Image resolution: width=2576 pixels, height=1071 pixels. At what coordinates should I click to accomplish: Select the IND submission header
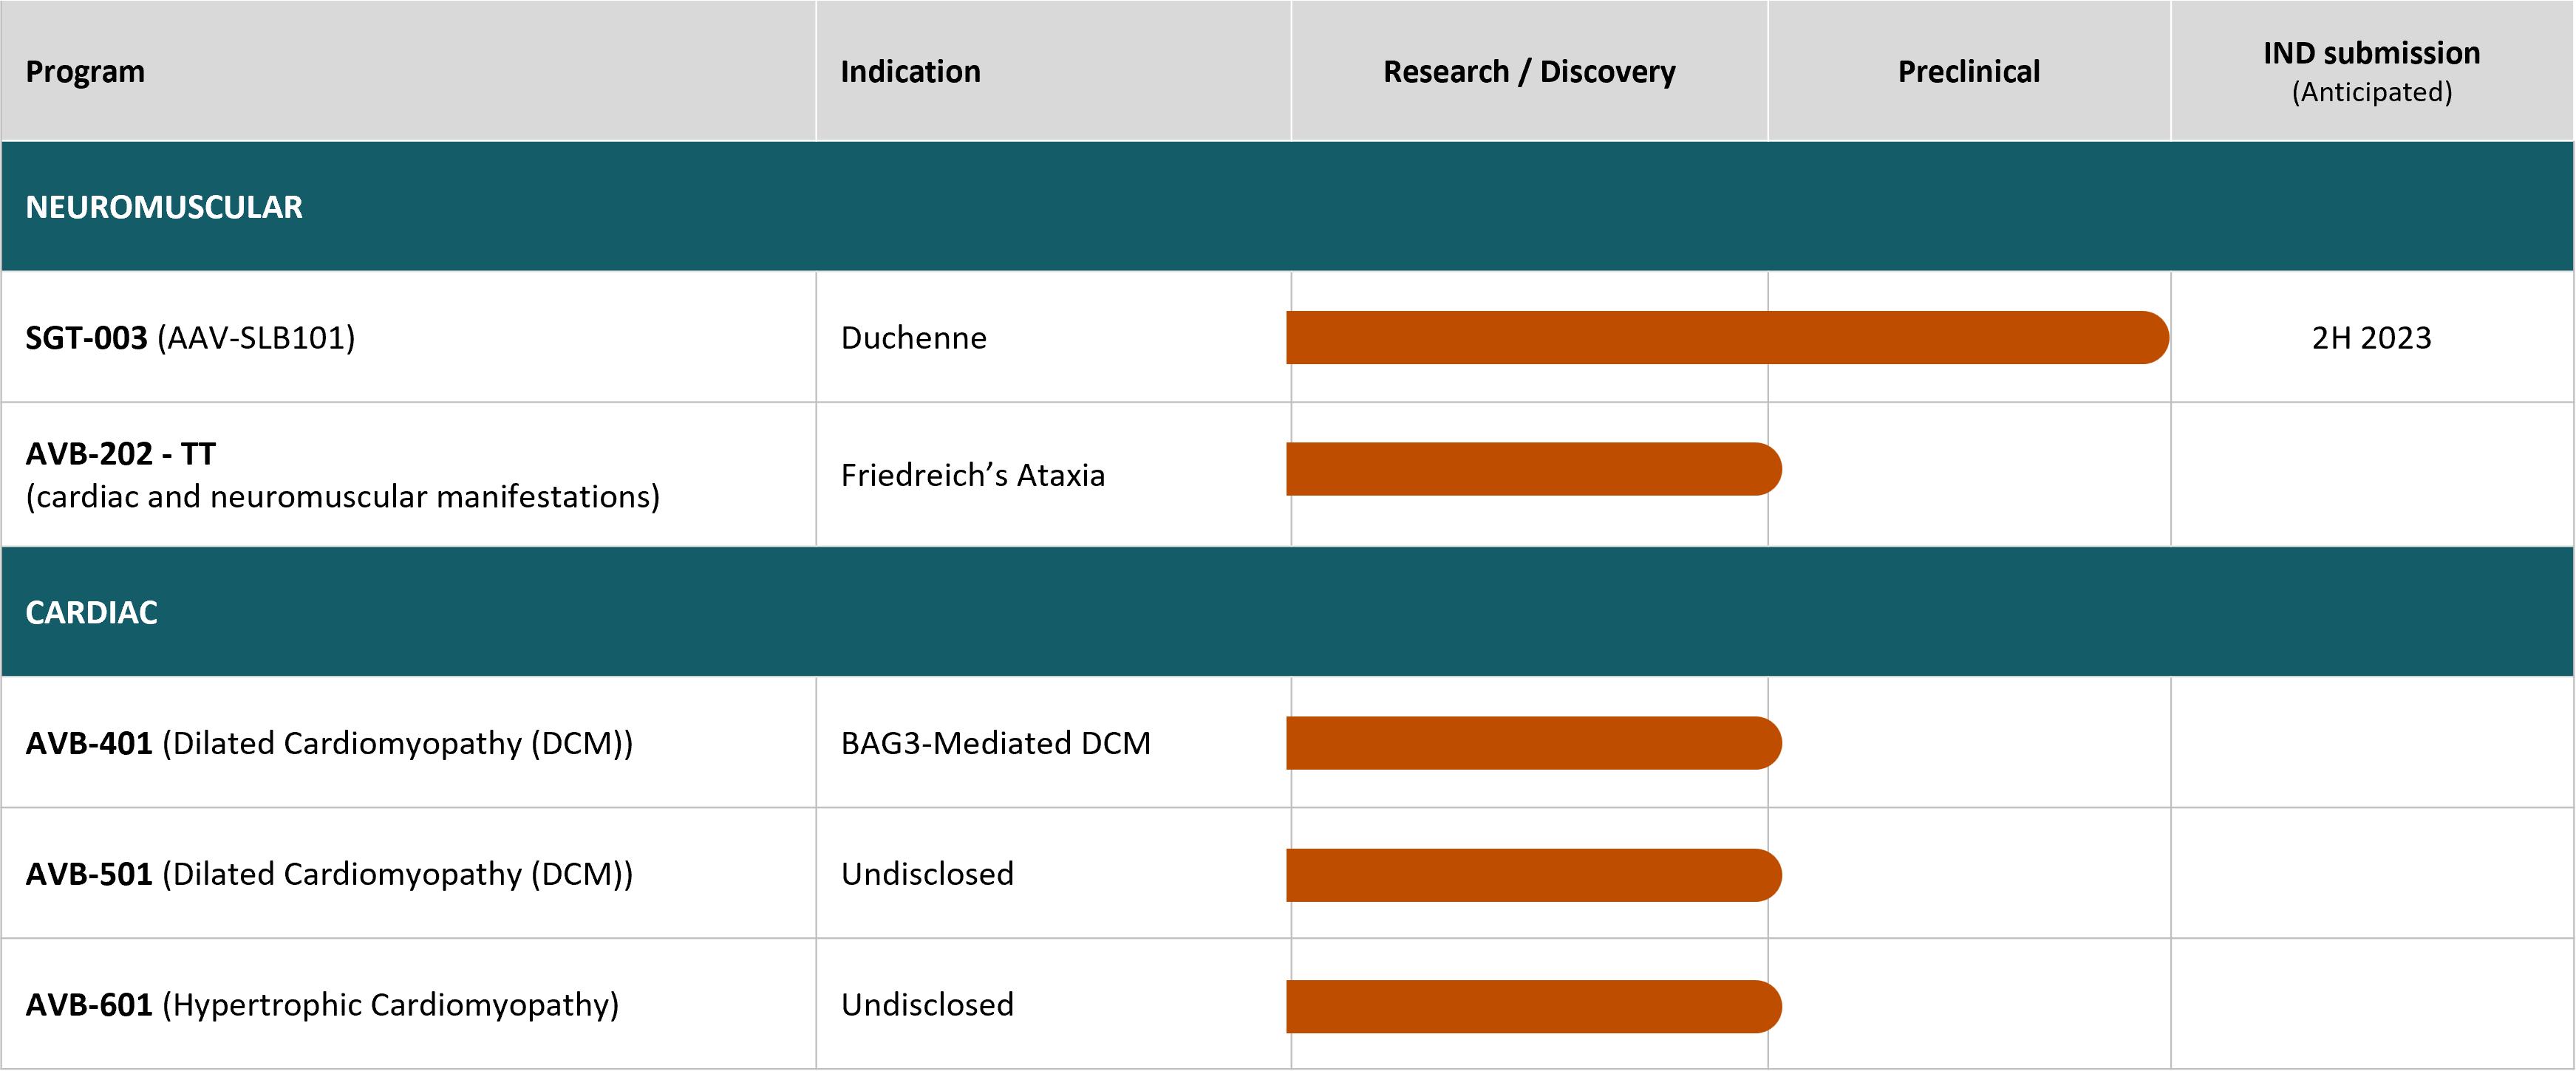[2371, 54]
